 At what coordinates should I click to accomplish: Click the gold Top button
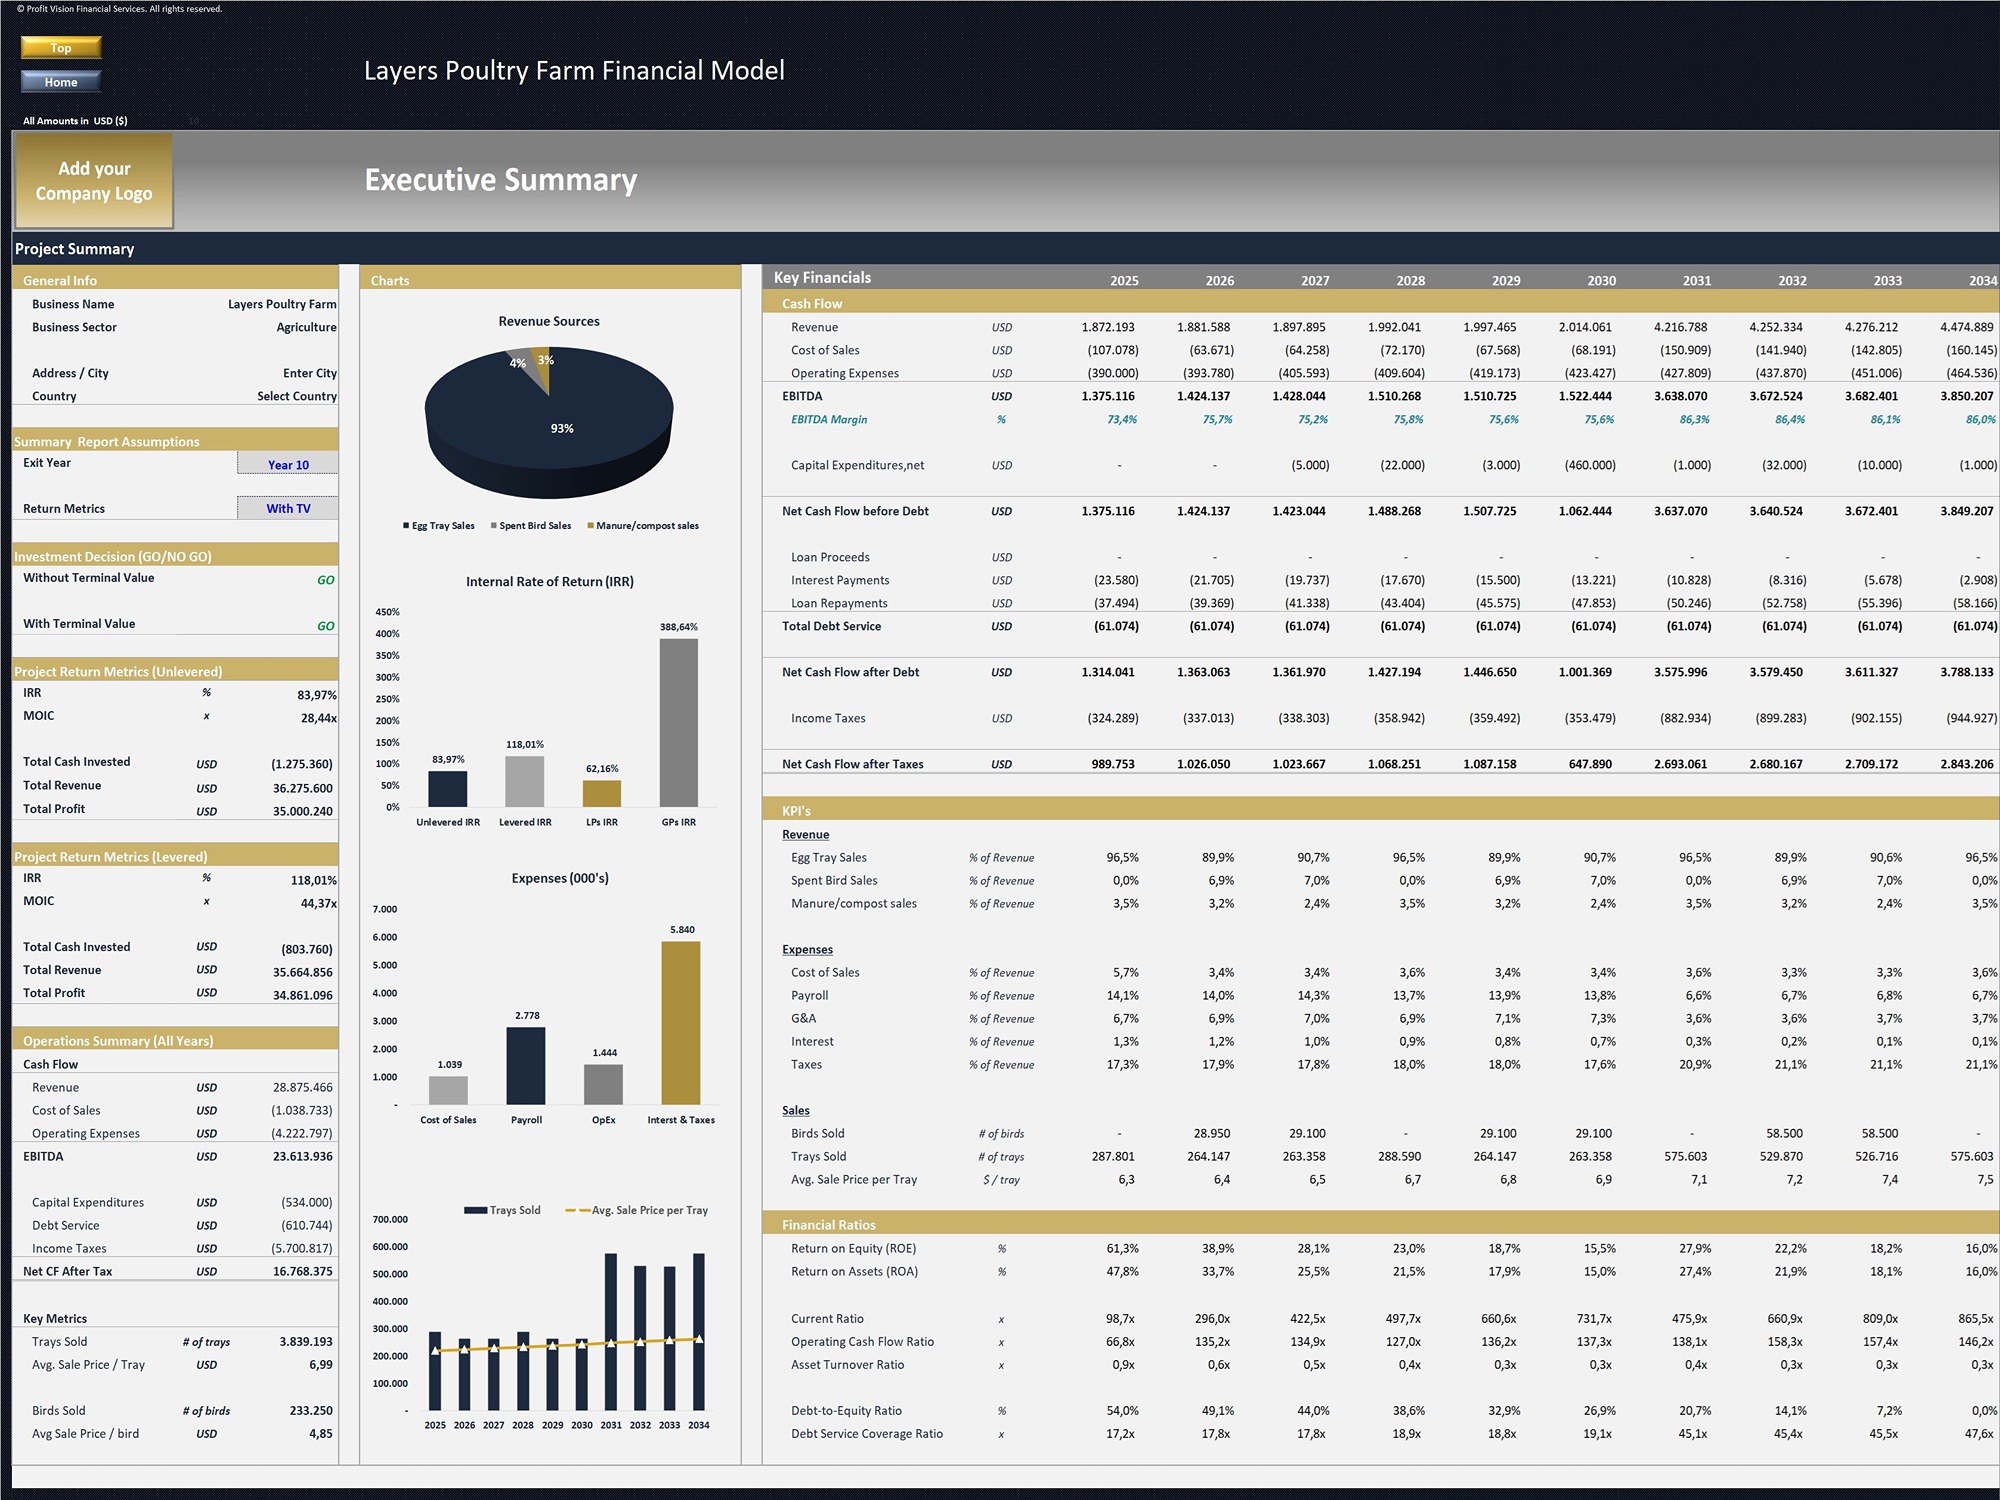61,47
